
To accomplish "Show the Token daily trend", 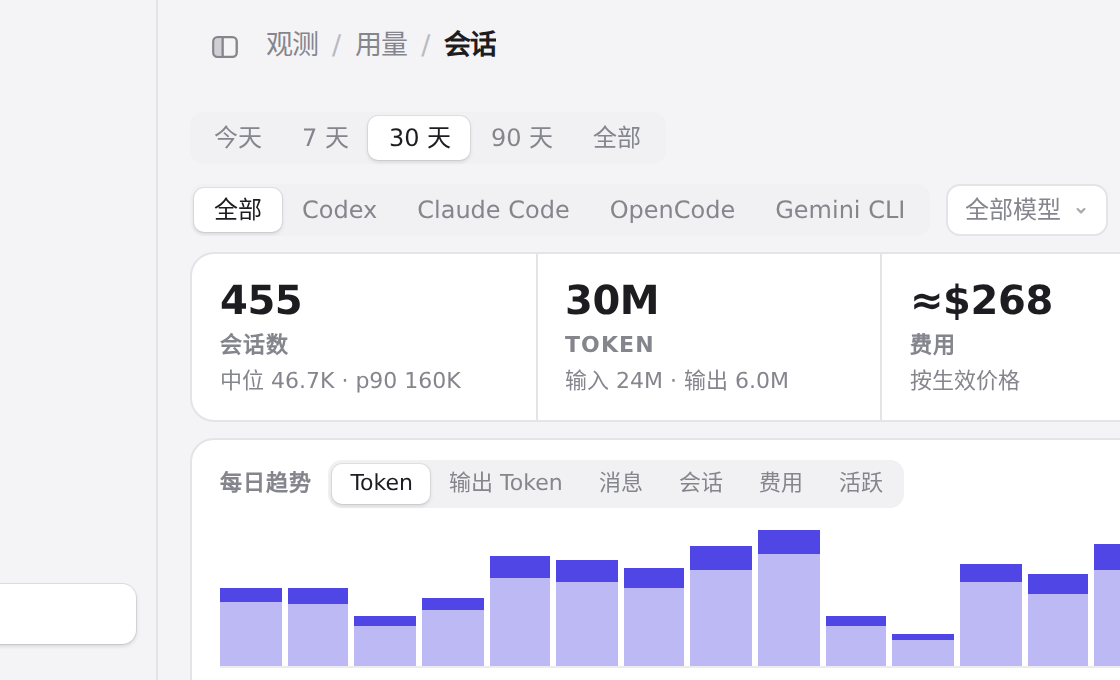I will [381, 483].
